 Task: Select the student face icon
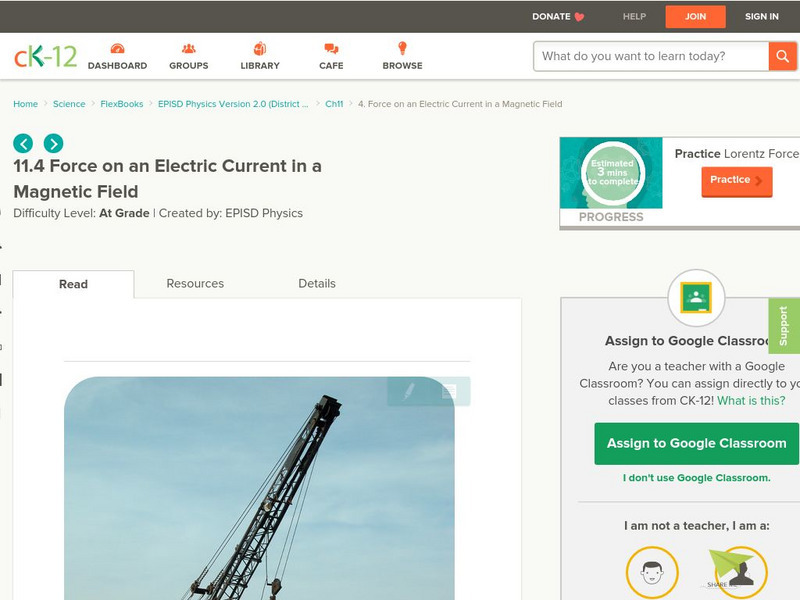[652, 572]
